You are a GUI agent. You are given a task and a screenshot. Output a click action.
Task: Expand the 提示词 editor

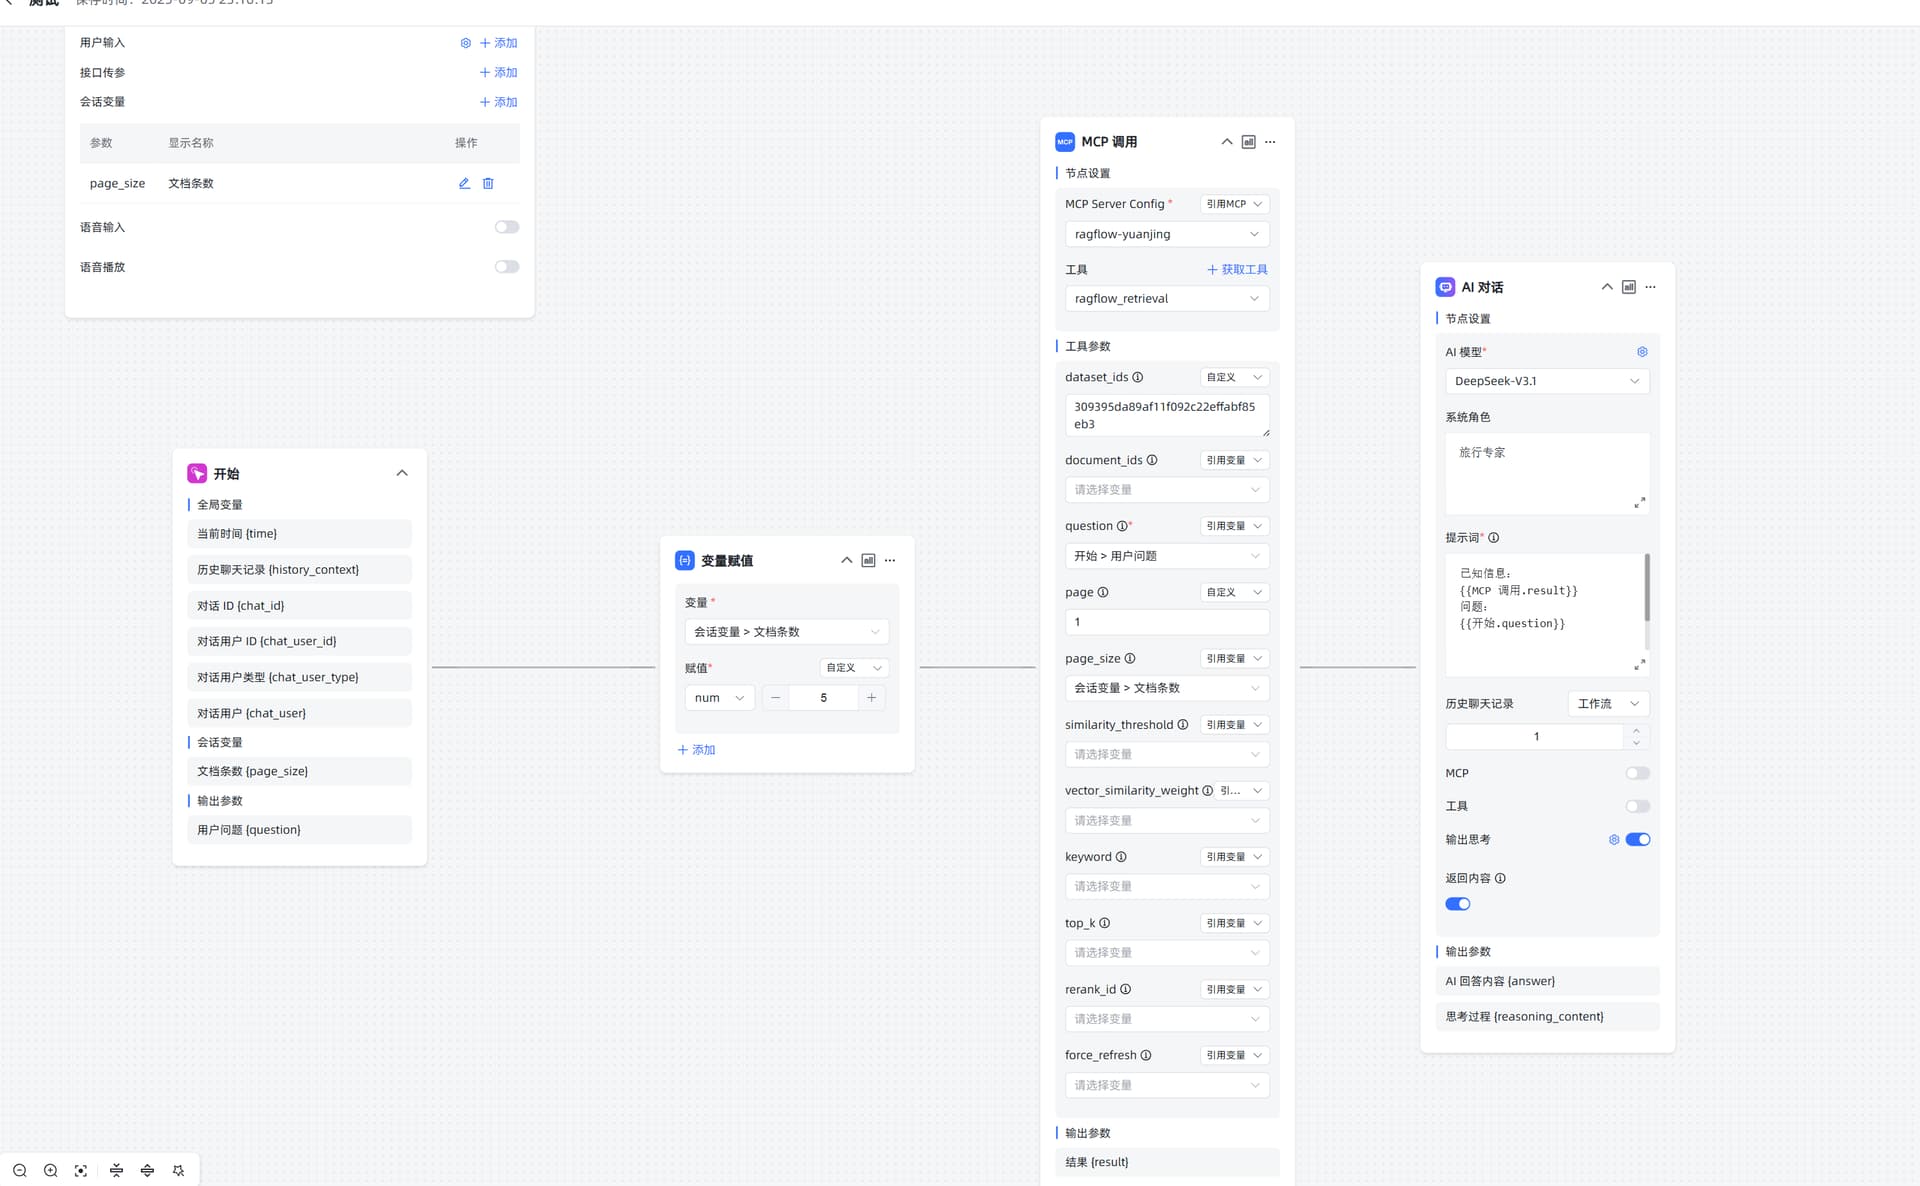pyautogui.click(x=1639, y=665)
